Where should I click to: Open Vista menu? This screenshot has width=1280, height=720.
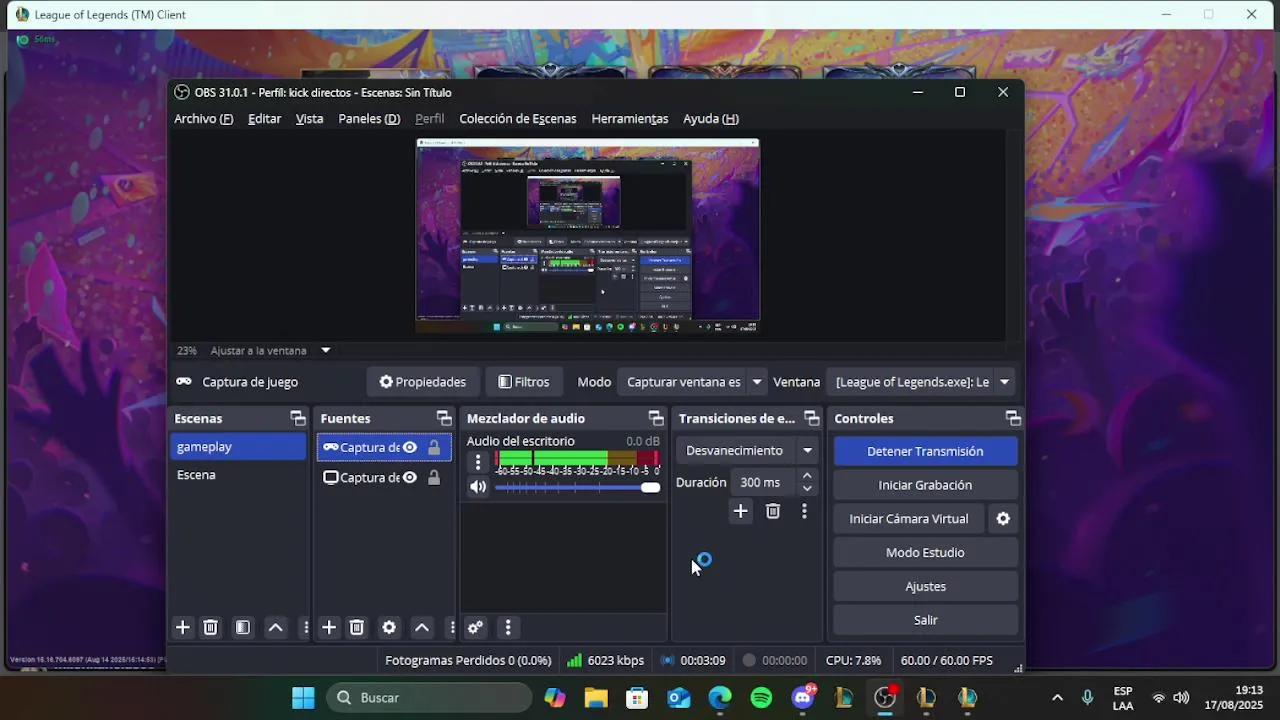coord(309,118)
